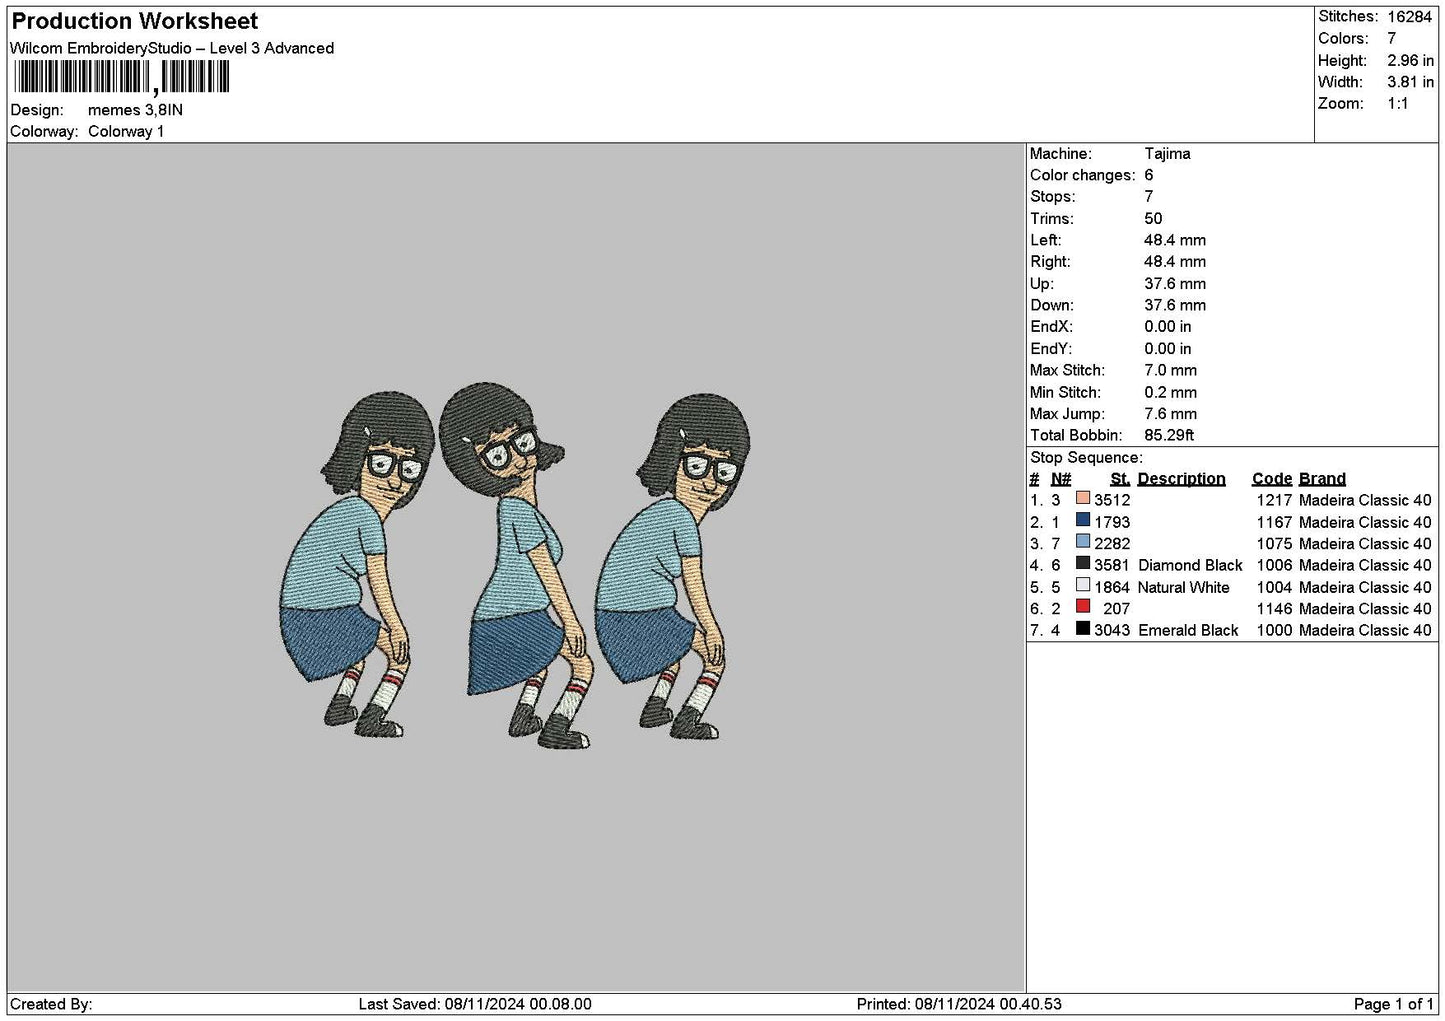Click the 'Created By:' footer label
This screenshot has width=1445, height=1021.
[51, 1004]
